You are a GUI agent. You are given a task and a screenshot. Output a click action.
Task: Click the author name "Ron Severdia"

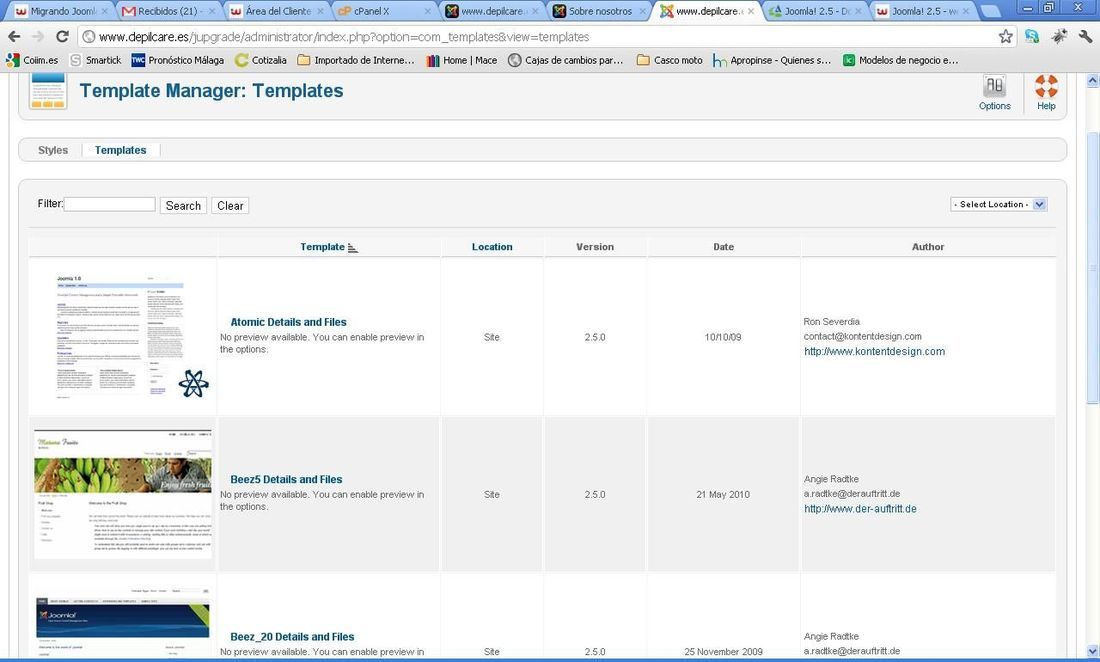(x=831, y=322)
